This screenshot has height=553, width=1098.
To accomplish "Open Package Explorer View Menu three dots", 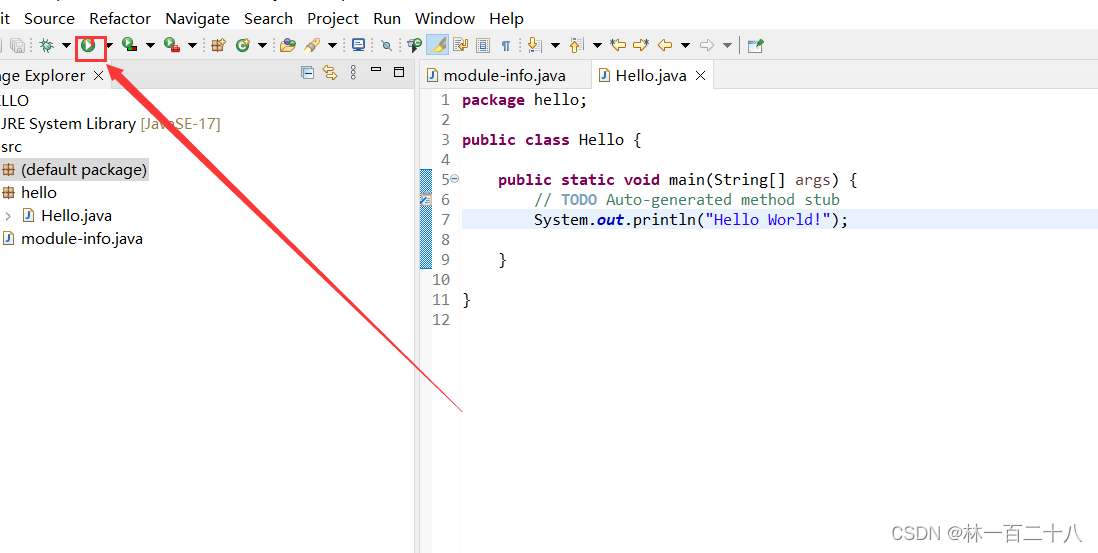I will pos(353,72).
